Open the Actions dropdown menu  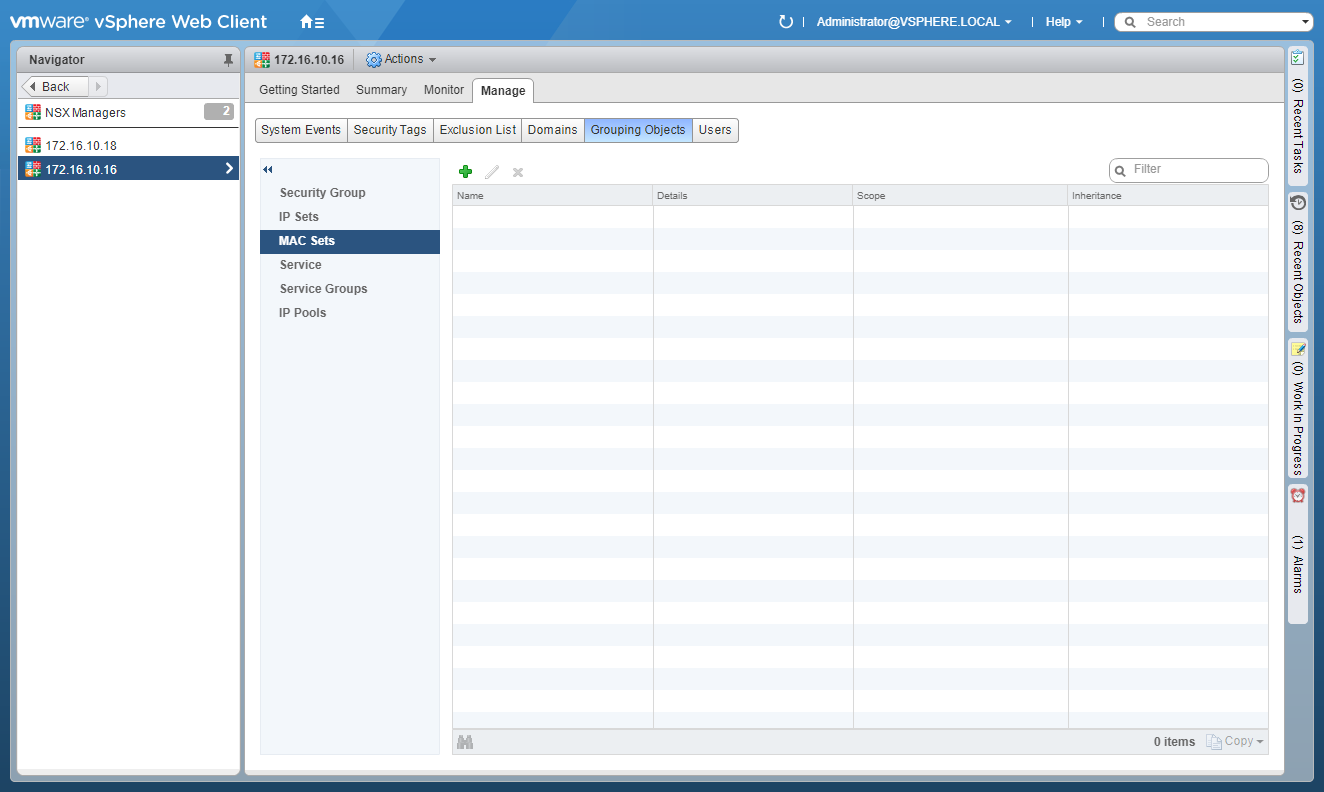[402, 60]
